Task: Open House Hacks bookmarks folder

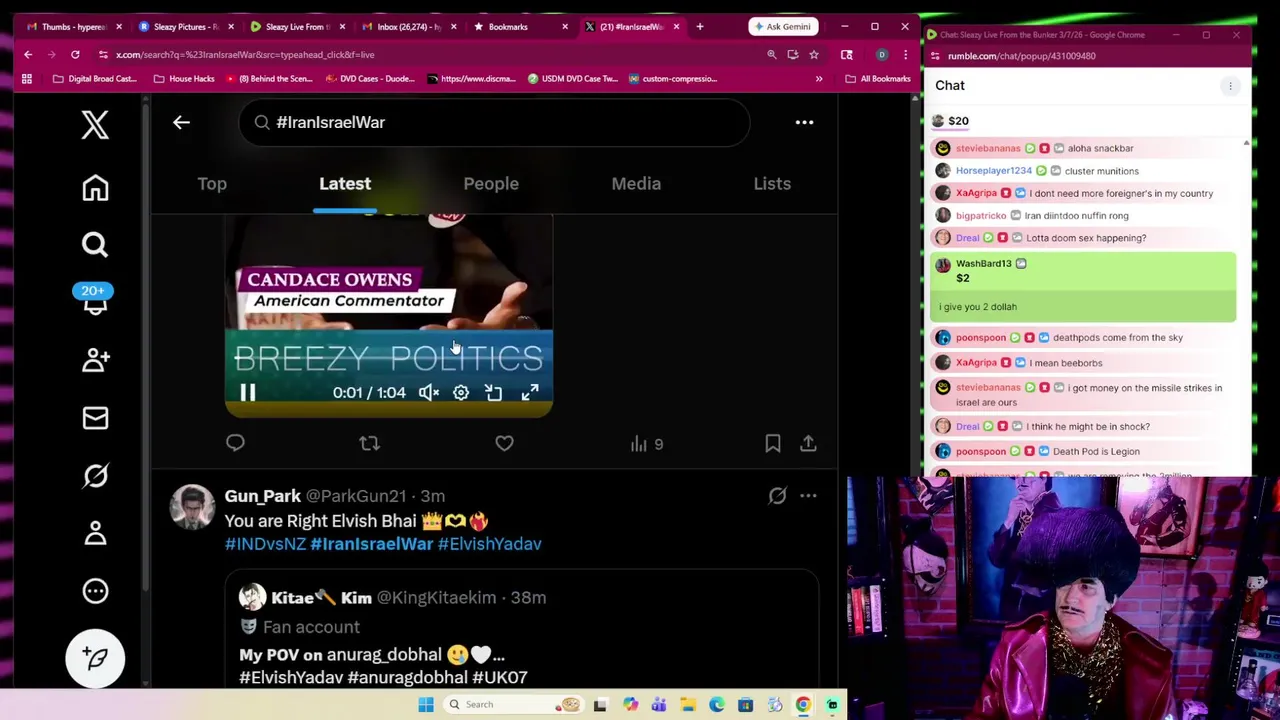Action: 184,79
